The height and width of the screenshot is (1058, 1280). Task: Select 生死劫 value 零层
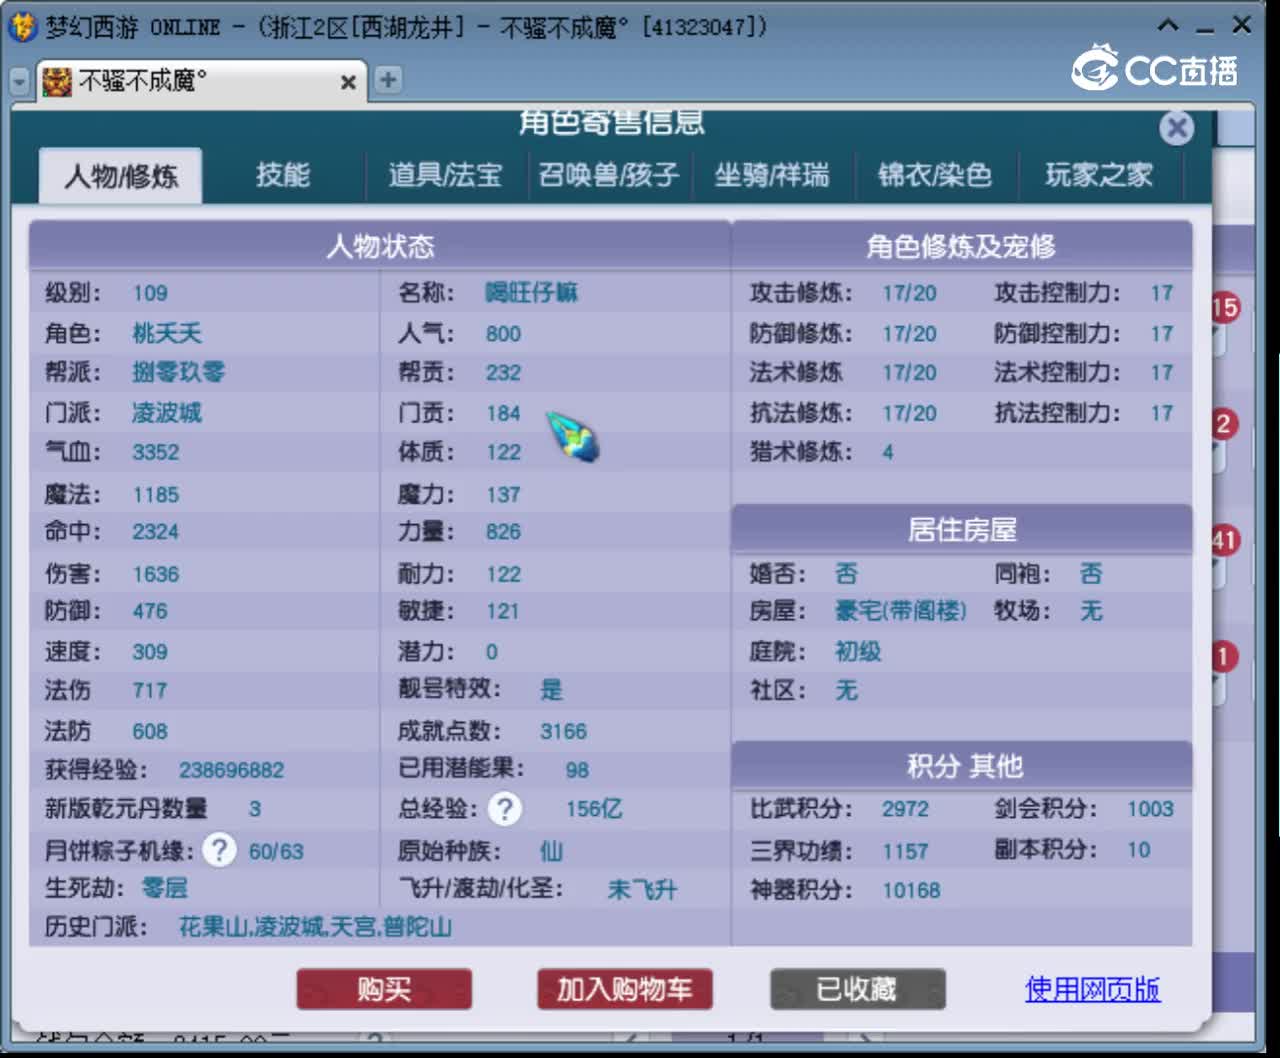pos(164,888)
